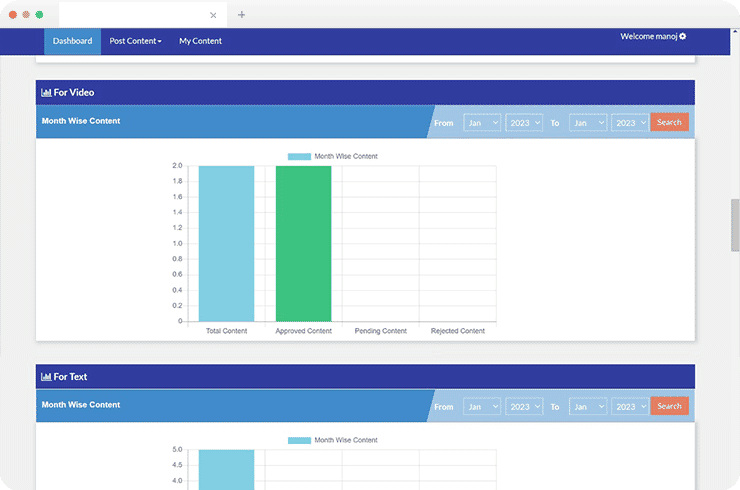Click the page's vertical scrollbar thumb
The height and width of the screenshot is (490, 740).
(735, 226)
